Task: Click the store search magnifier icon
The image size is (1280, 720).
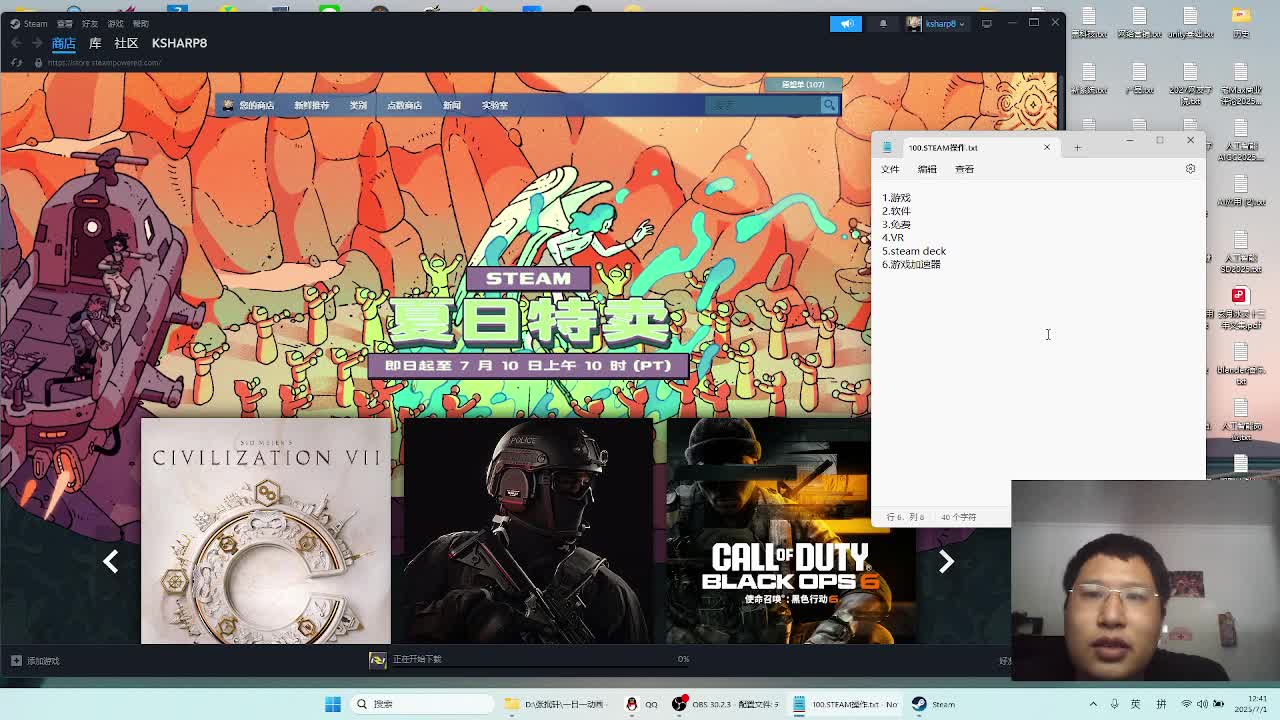Action: (x=829, y=105)
